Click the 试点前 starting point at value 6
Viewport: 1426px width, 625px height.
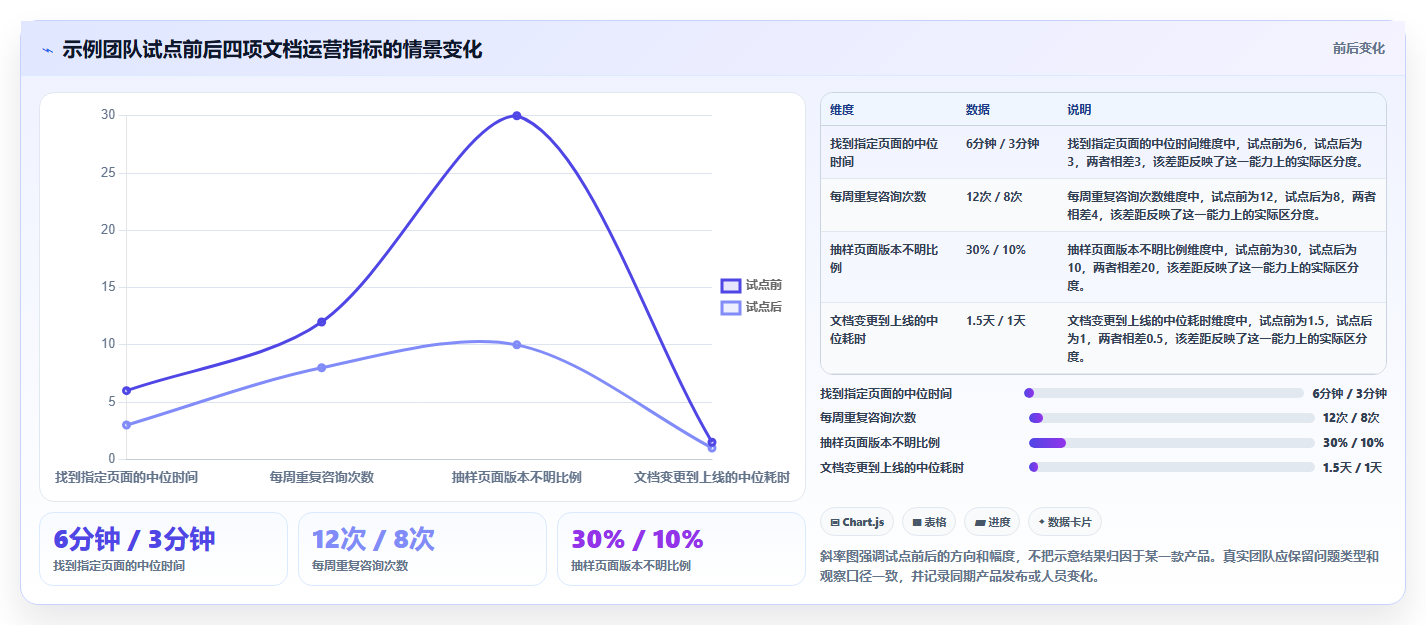tap(126, 390)
